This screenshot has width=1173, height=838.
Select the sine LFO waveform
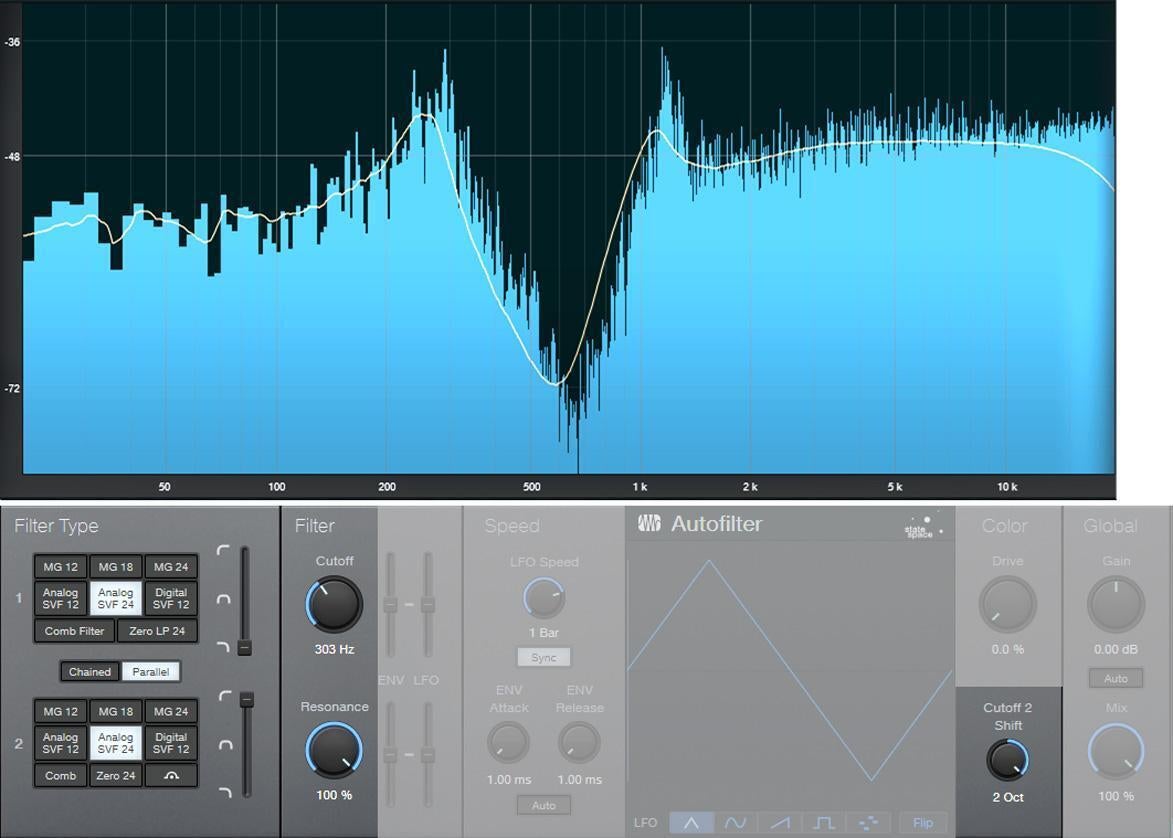click(735, 823)
